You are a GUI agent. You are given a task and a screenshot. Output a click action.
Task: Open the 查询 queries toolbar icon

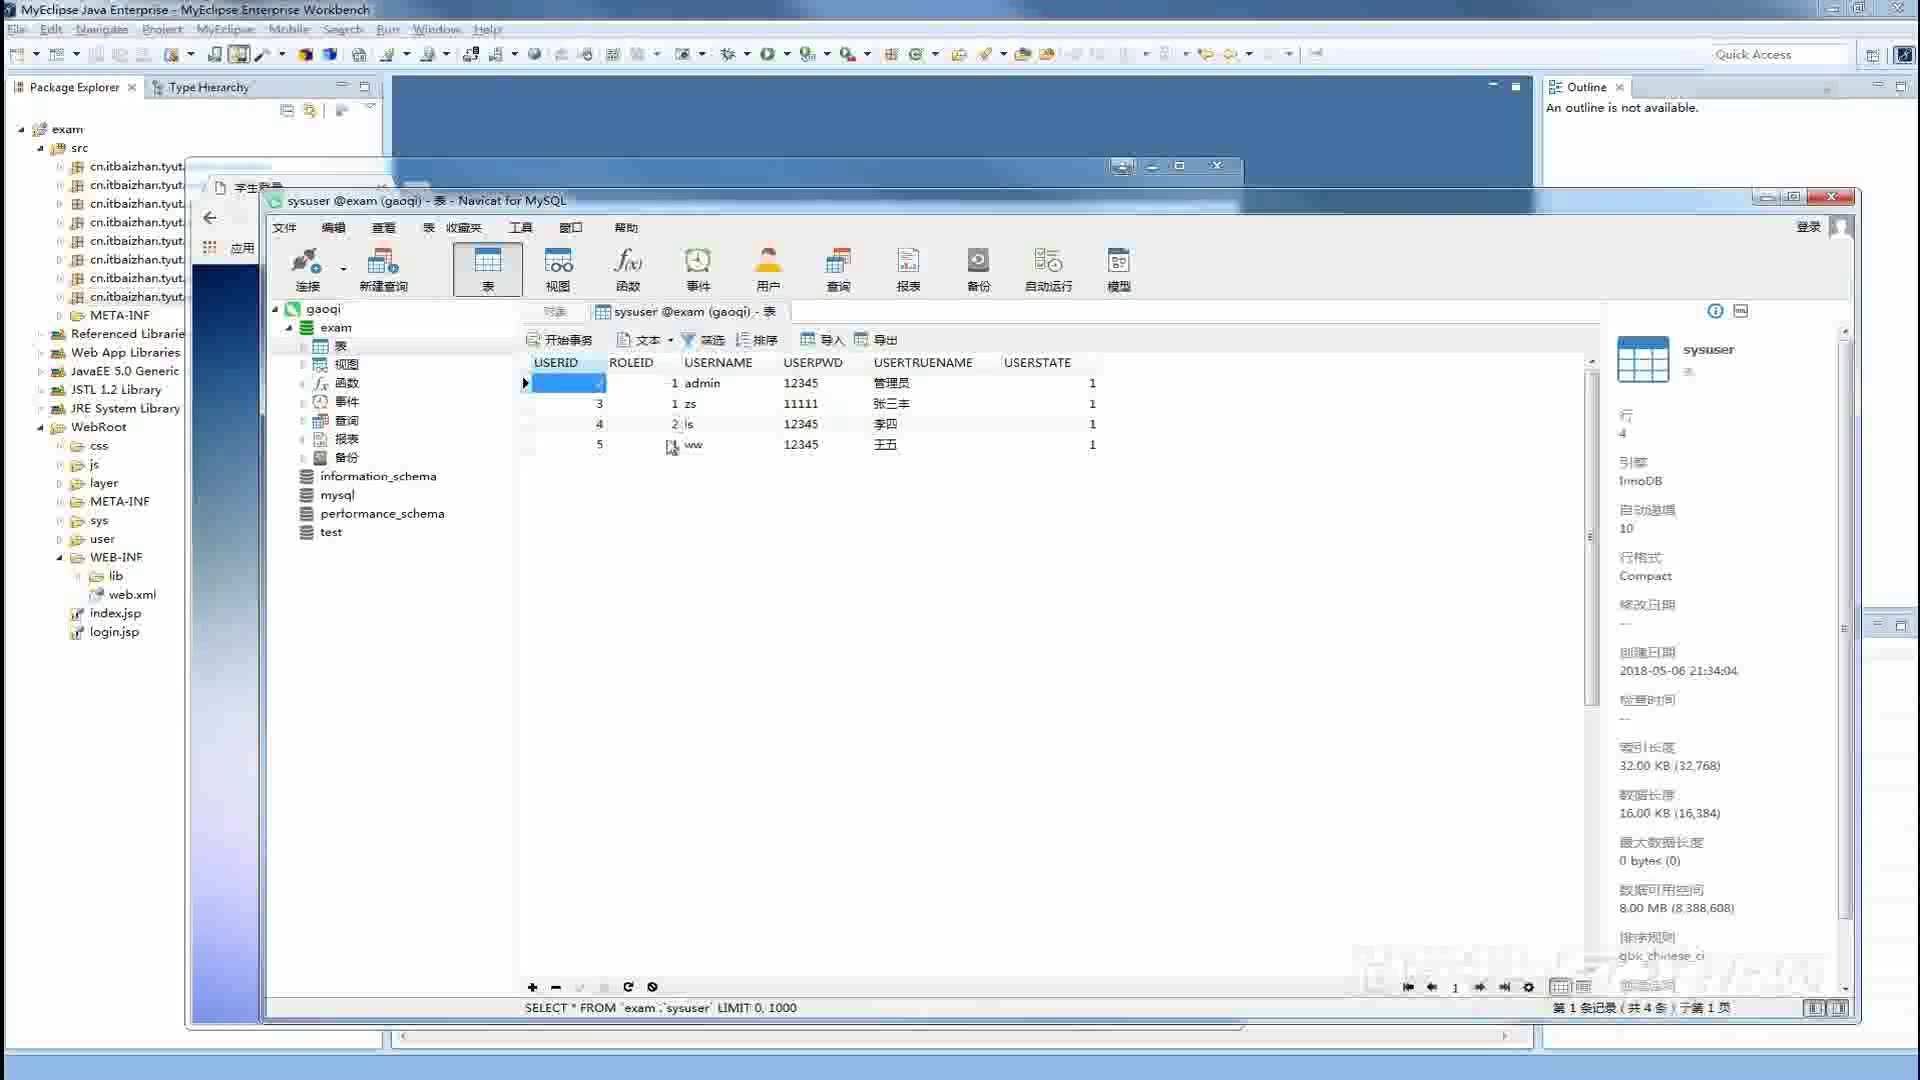coord(838,268)
